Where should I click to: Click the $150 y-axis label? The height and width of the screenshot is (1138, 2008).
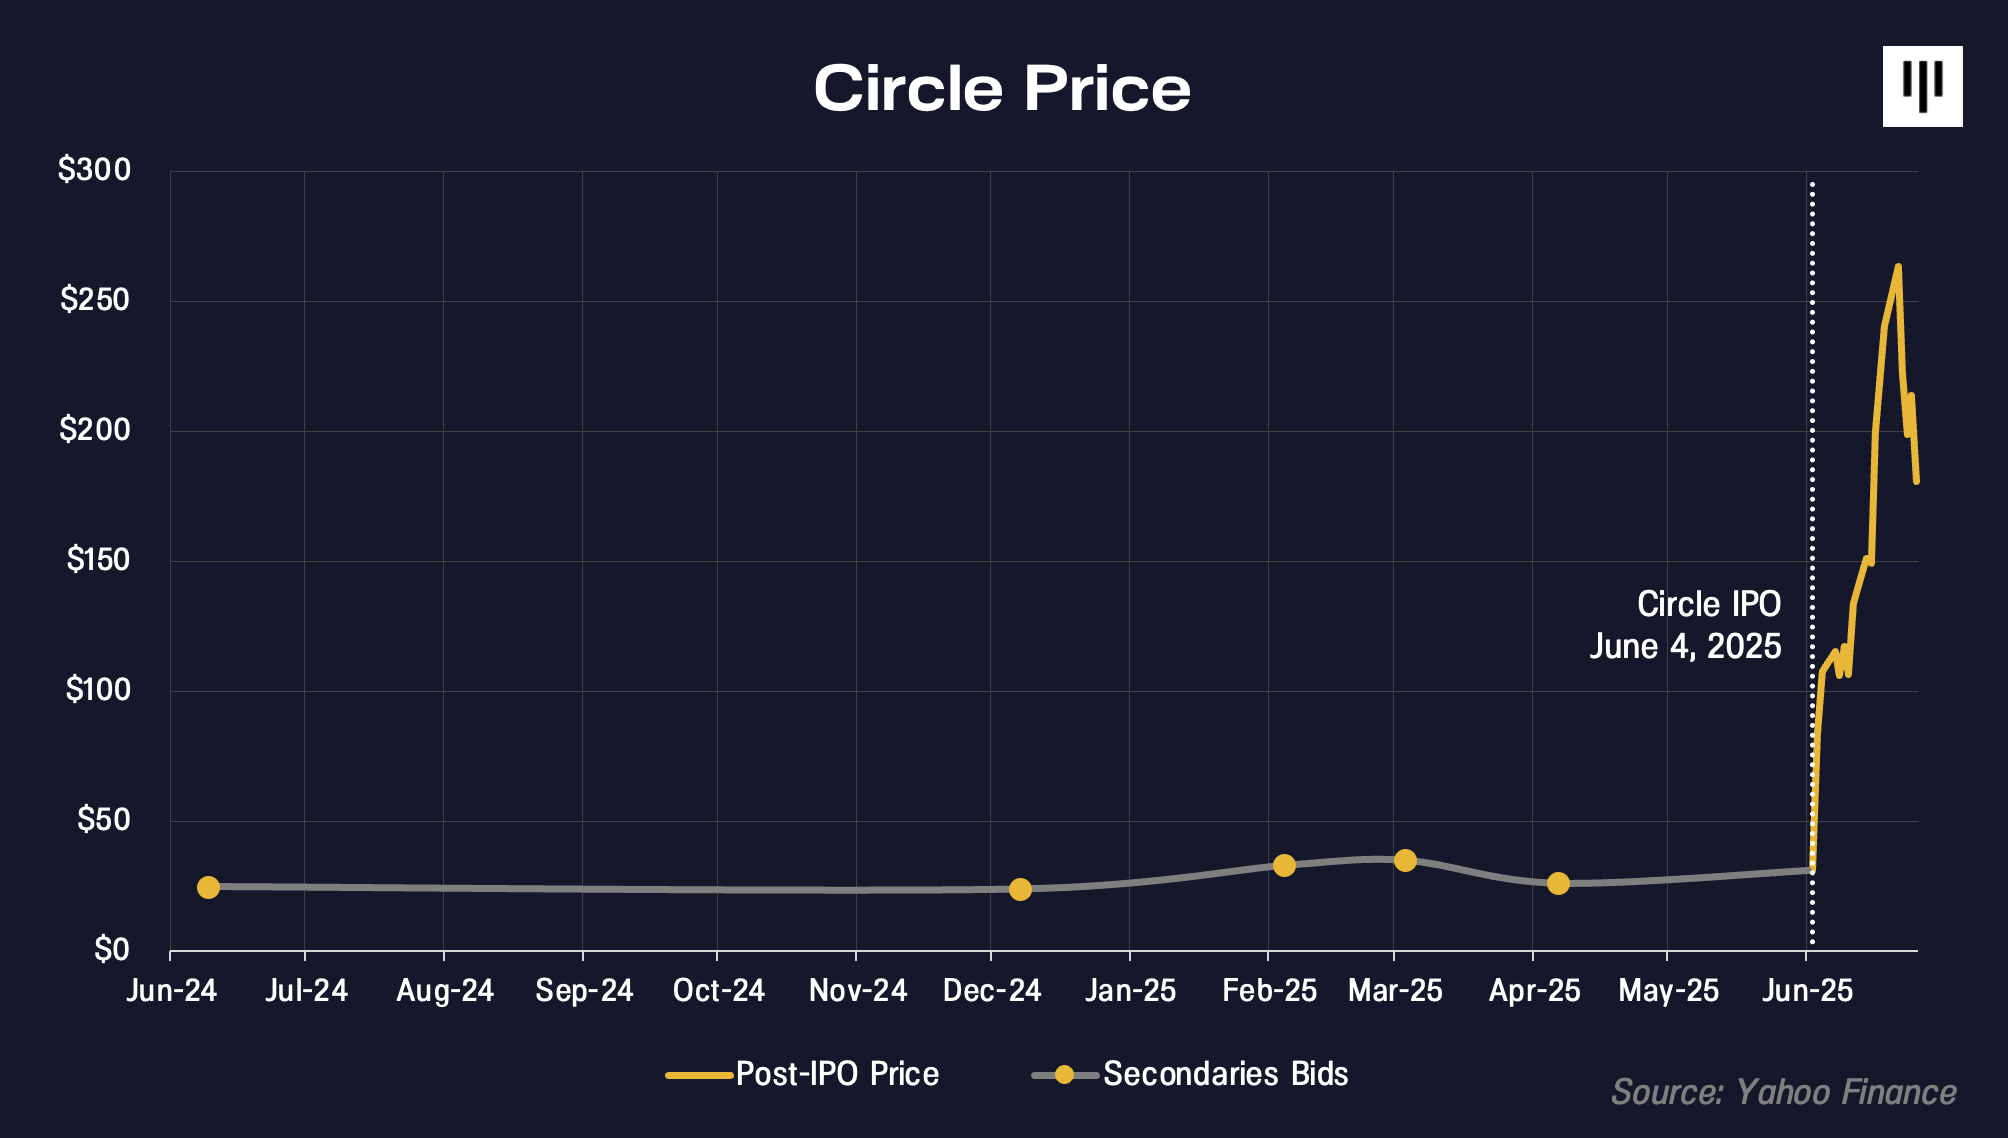tap(98, 560)
